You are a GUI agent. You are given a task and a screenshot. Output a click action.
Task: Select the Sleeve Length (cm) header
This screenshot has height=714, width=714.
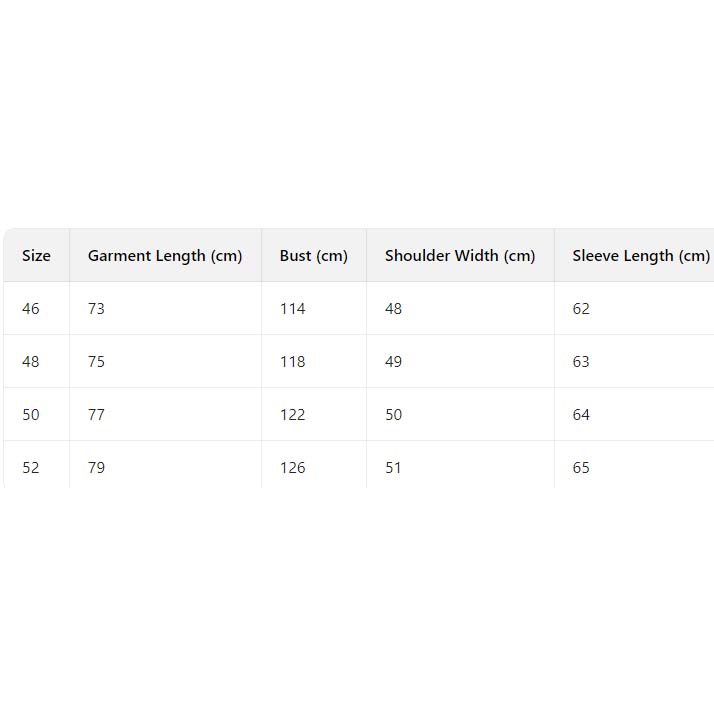pyautogui.click(x=640, y=256)
